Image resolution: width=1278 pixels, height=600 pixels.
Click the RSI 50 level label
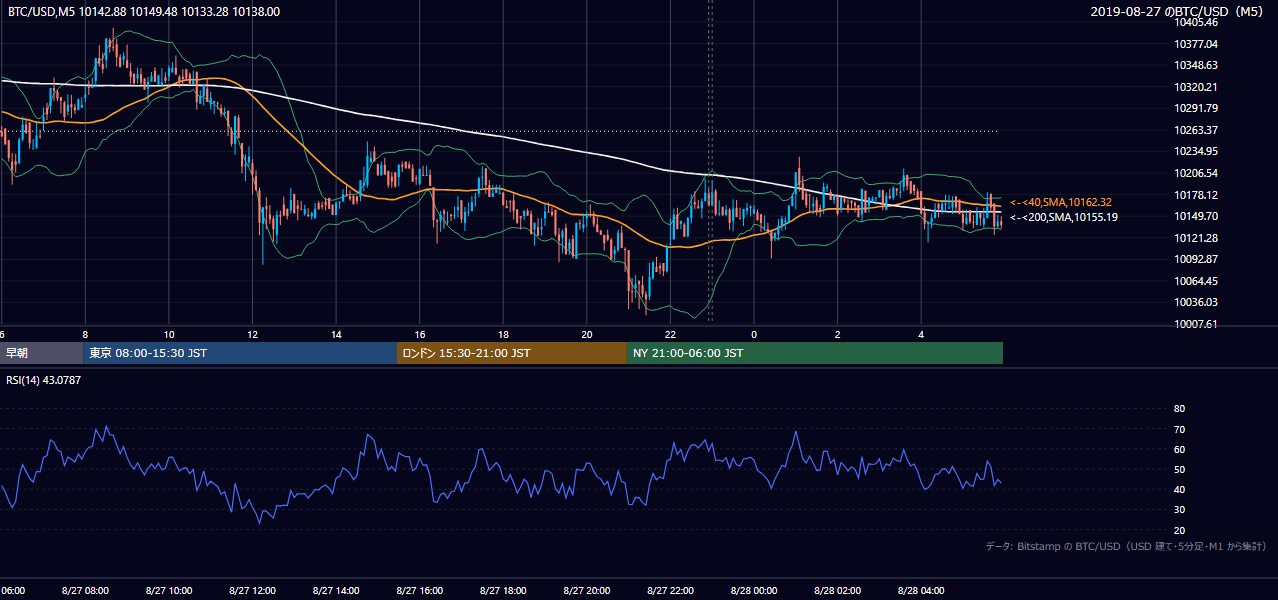pyautogui.click(x=1179, y=469)
